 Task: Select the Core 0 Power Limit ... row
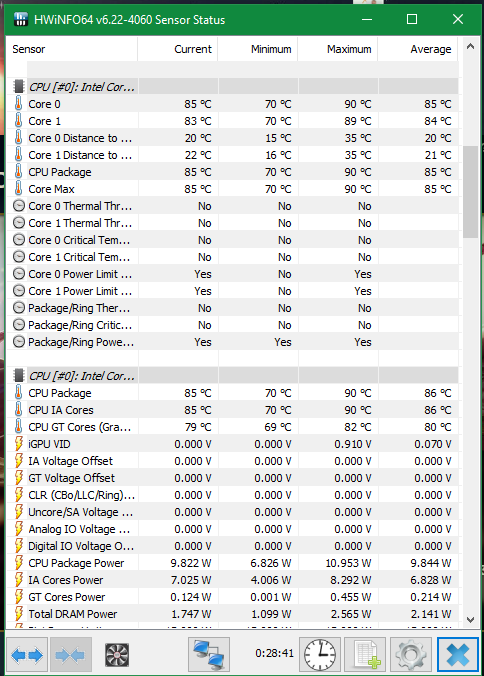click(x=233, y=274)
